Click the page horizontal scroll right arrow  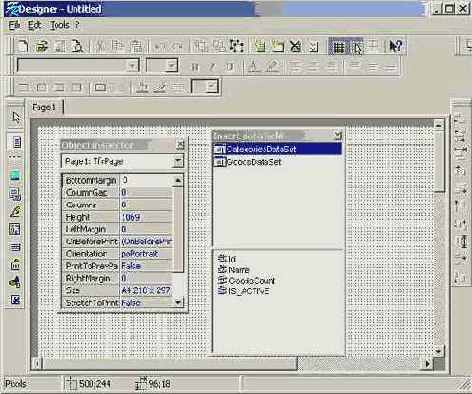click(428, 364)
